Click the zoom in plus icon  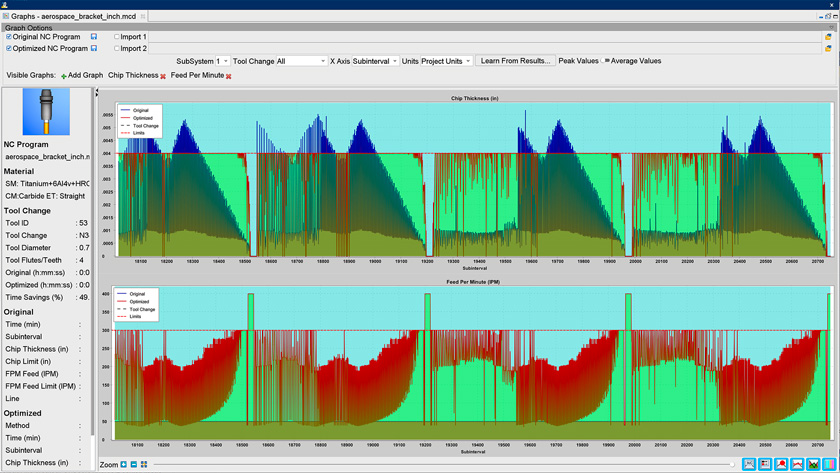[124, 464]
